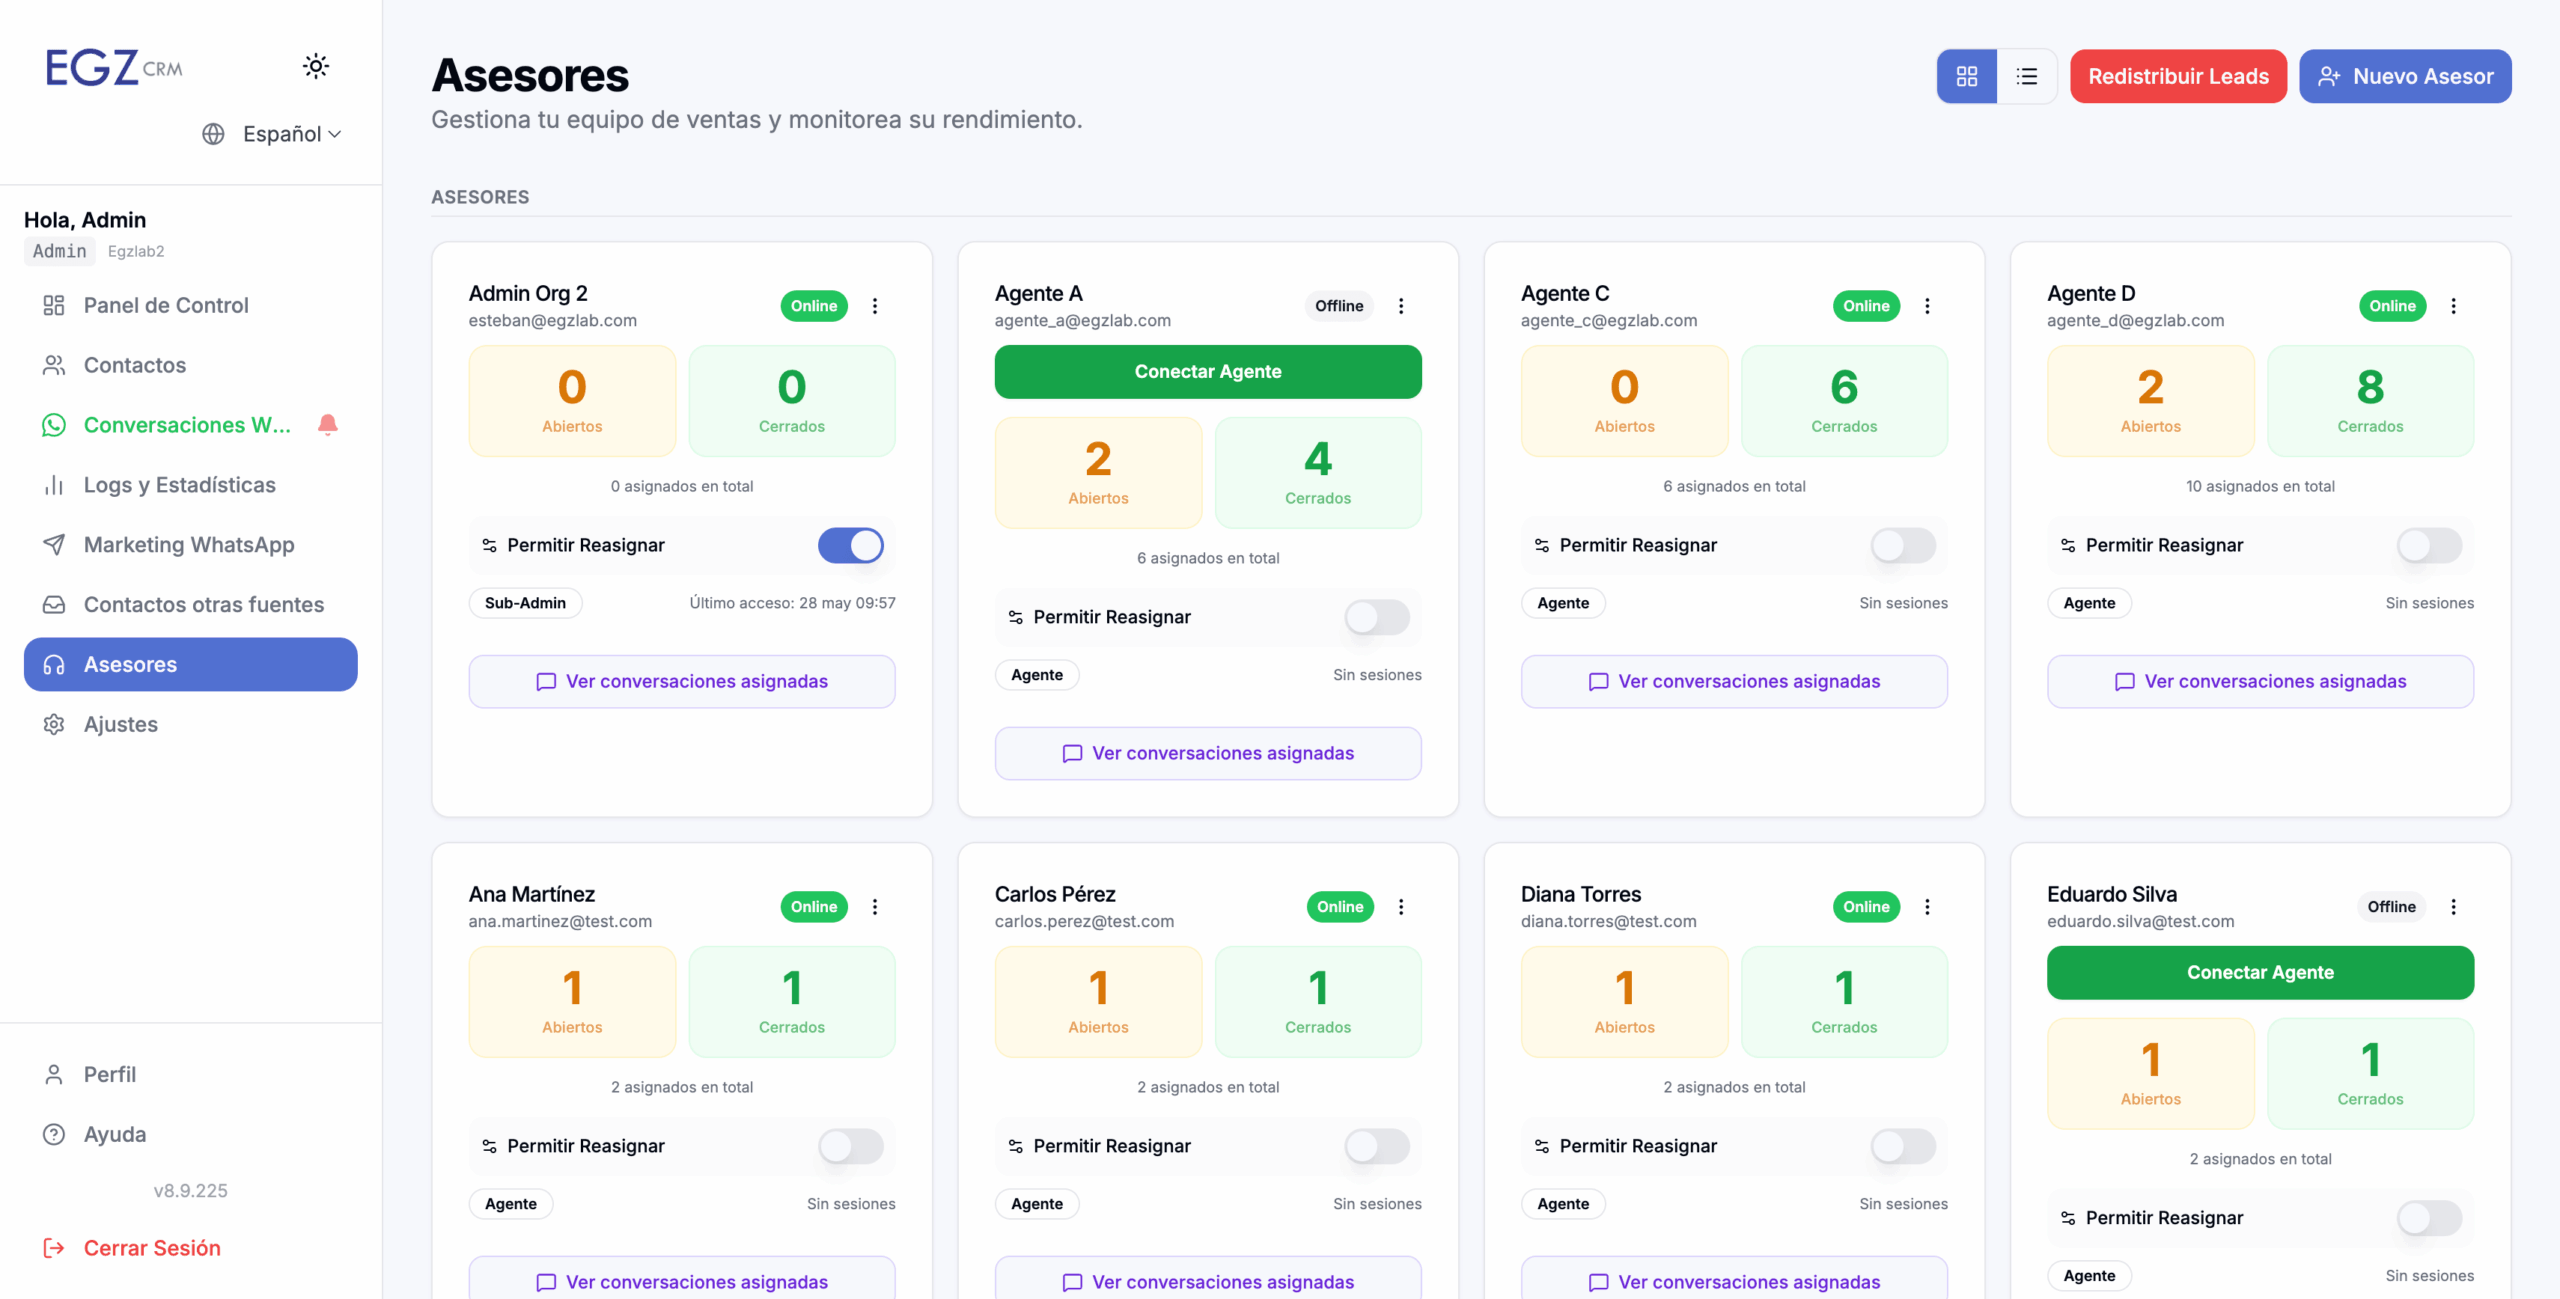Image resolution: width=2560 pixels, height=1299 pixels.
Task: Click email carlos.perez@test.com
Action: [x=1084, y=921]
